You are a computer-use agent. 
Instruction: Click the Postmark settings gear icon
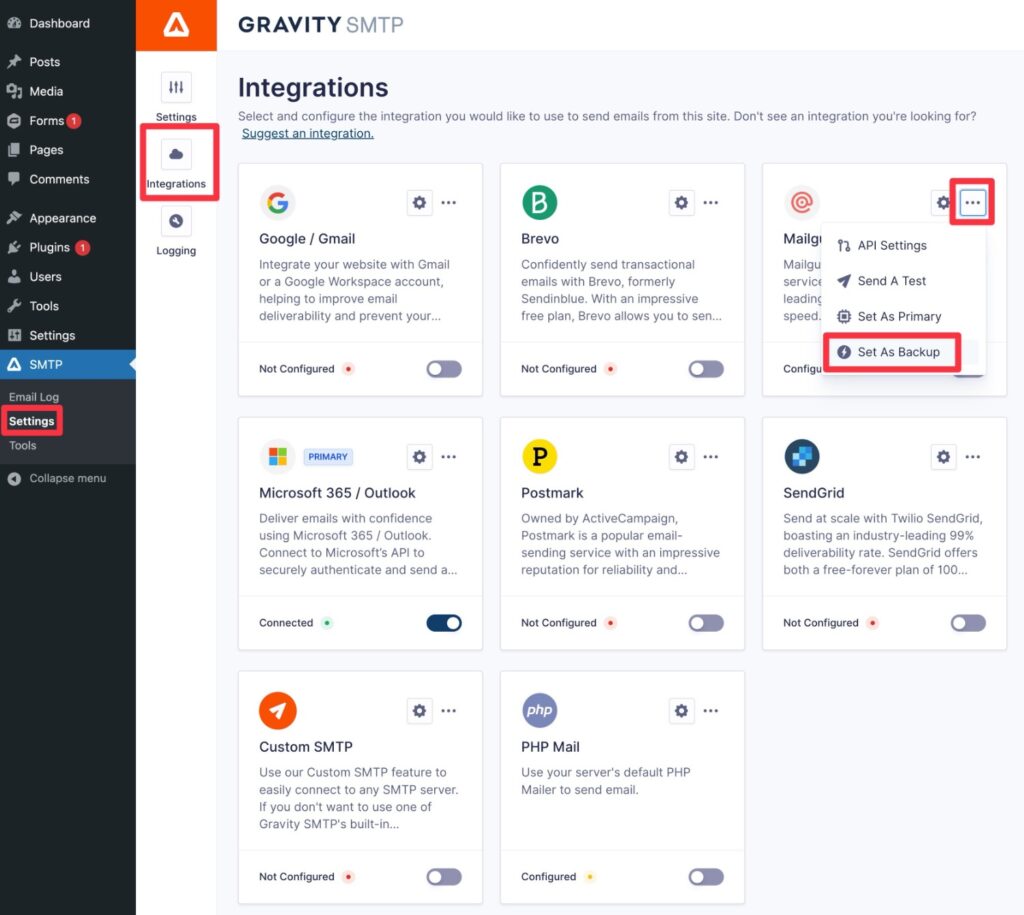[681, 456]
